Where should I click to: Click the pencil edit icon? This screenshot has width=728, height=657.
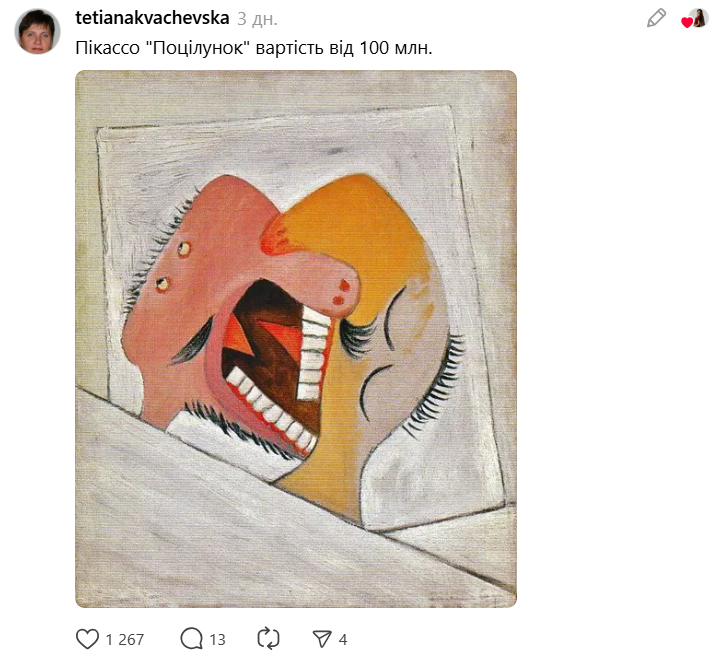coord(656,18)
